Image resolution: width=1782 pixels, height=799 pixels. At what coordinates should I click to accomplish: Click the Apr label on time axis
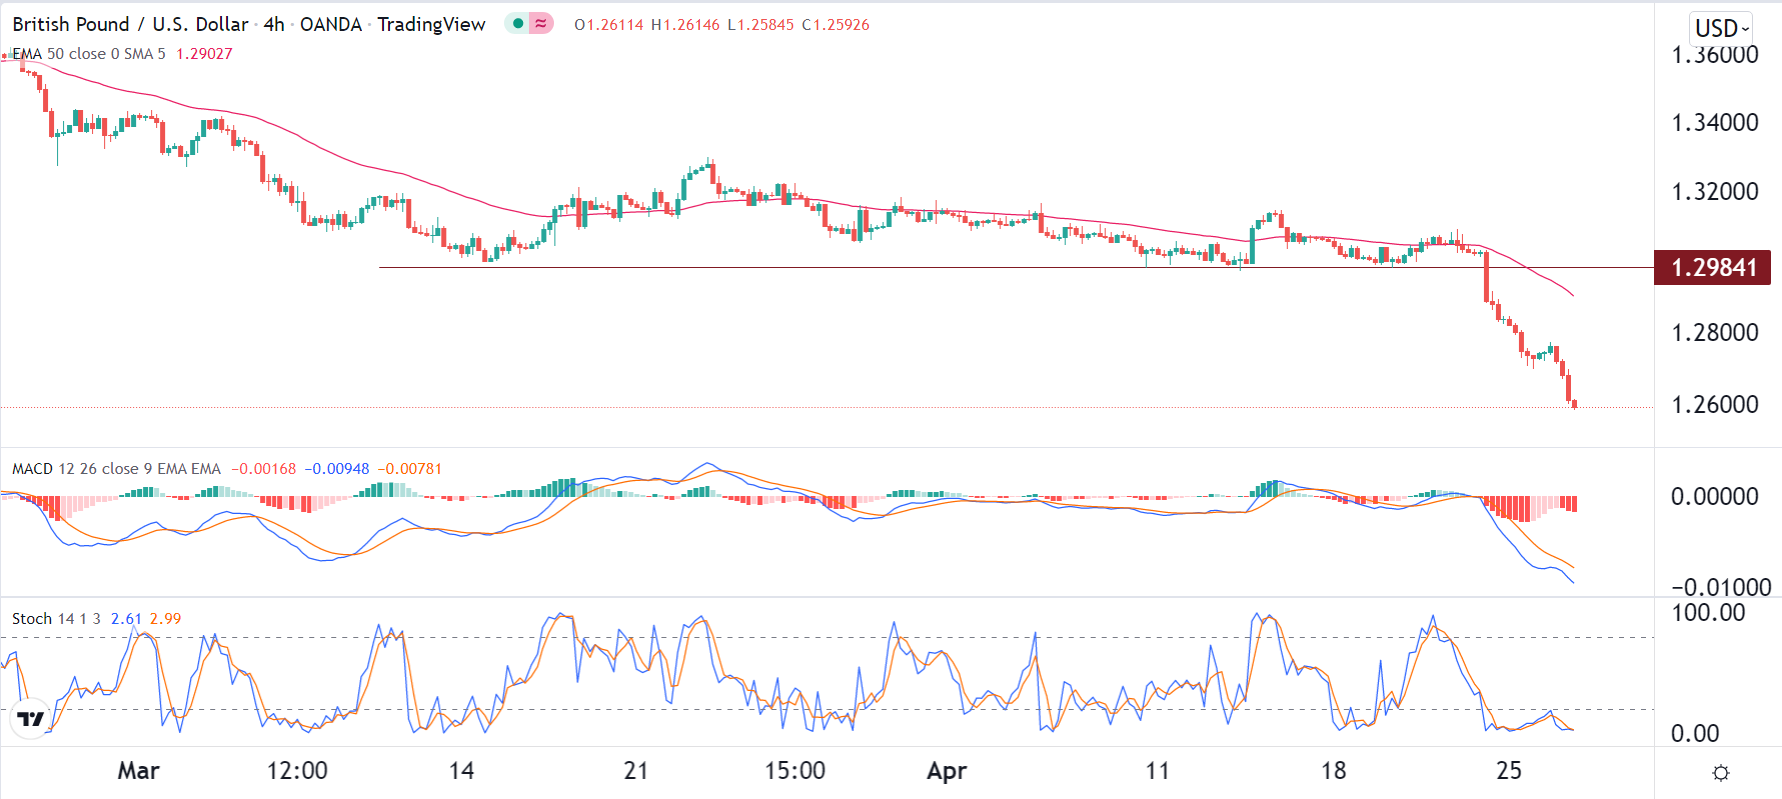click(x=946, y=771)
